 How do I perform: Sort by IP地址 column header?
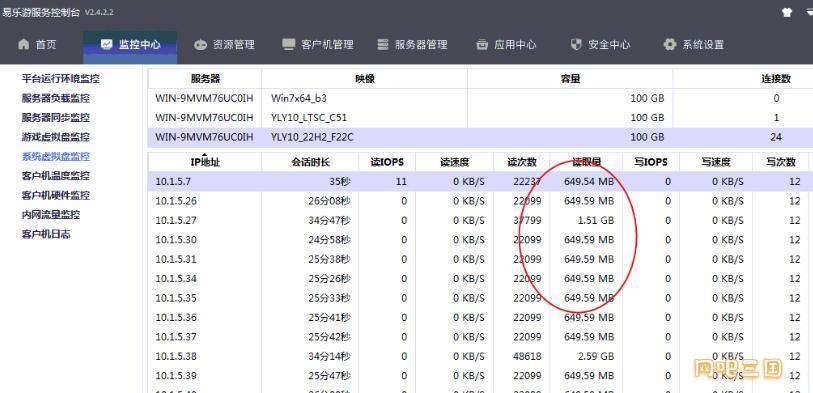pos(205,162)
